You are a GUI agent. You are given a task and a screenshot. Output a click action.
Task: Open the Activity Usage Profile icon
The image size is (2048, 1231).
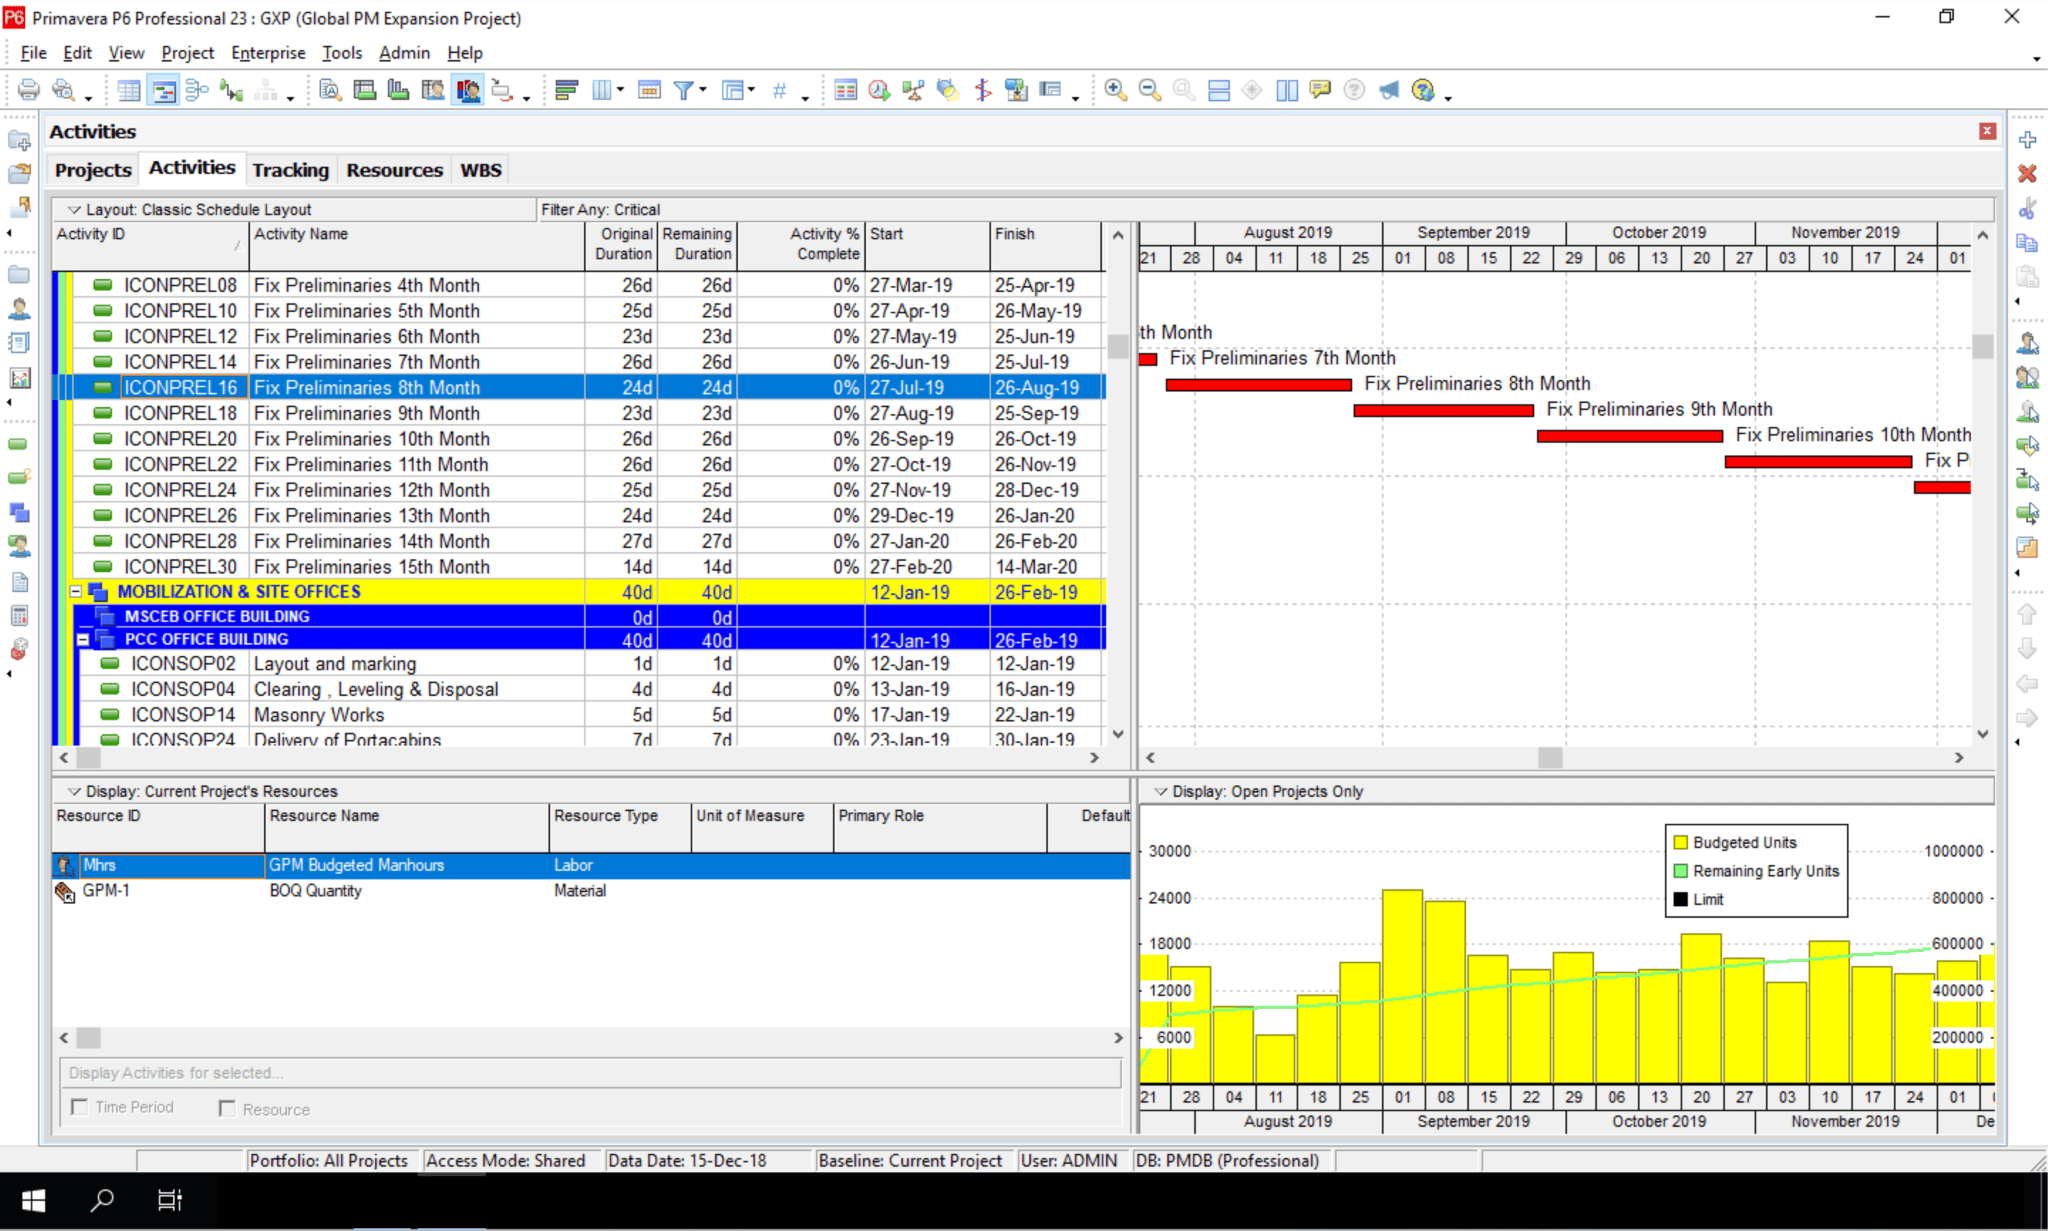400,90
